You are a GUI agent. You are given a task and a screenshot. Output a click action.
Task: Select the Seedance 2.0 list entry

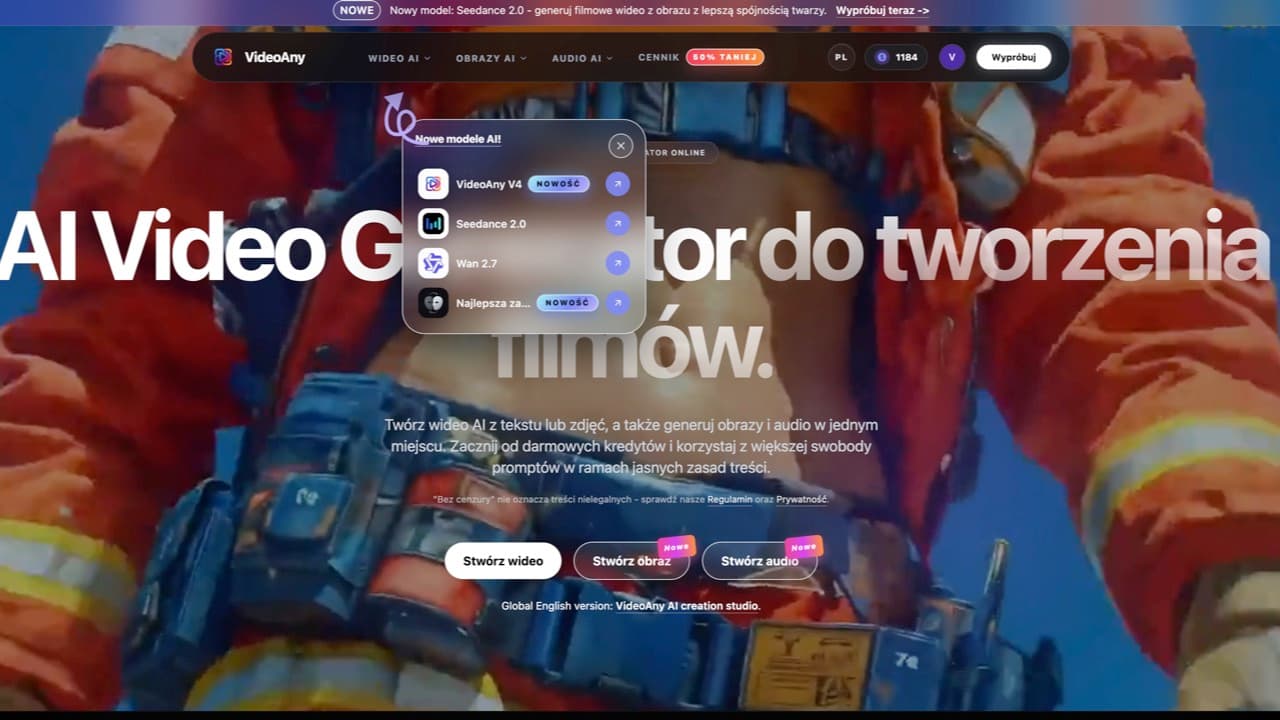(524, 224)
